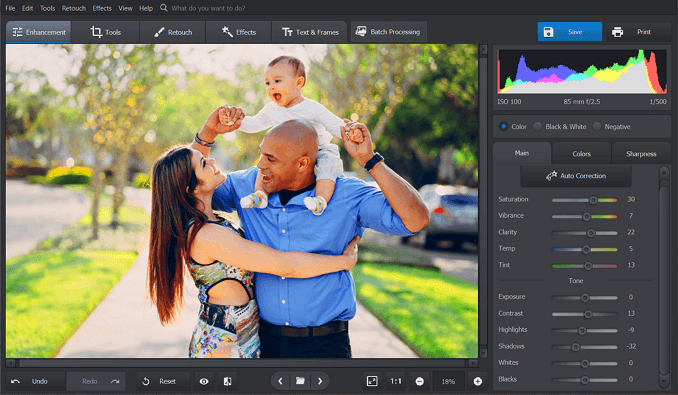Click the Reset button
Screen dimensions: 678x395
tap(163, 381)
